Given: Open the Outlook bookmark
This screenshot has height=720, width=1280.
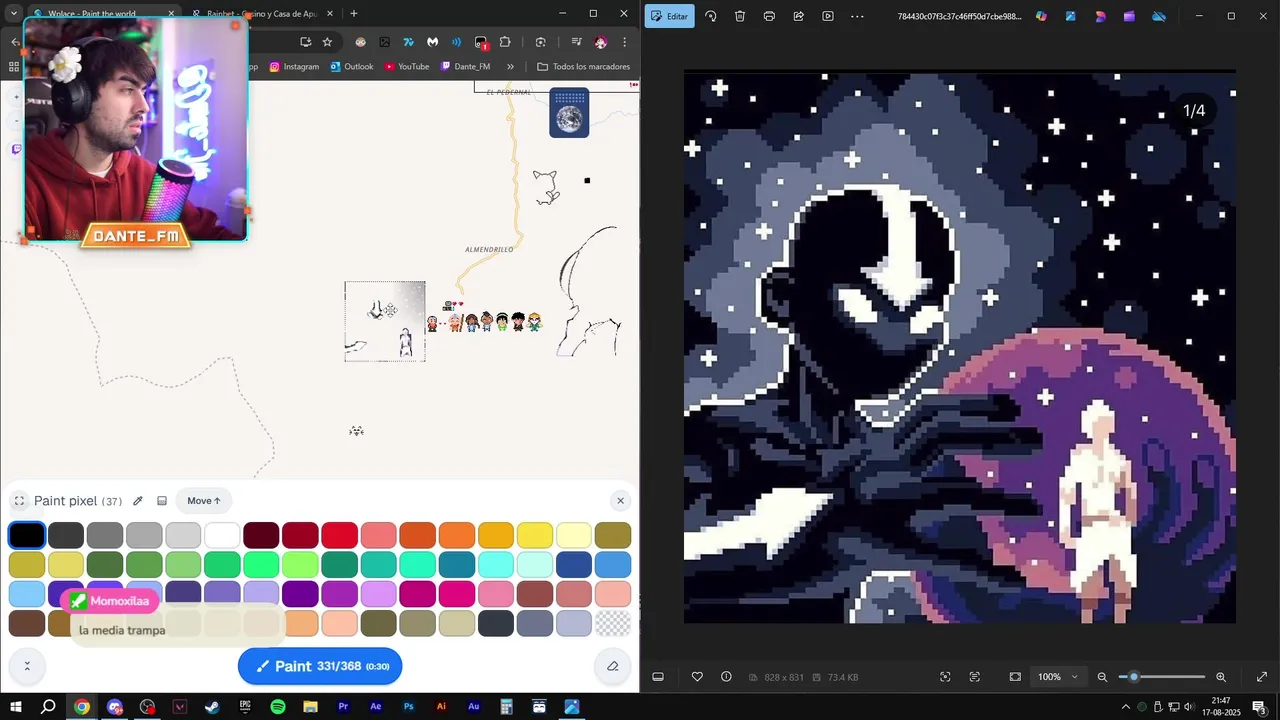Looking at the screenshot, I should tap(351, 67).
